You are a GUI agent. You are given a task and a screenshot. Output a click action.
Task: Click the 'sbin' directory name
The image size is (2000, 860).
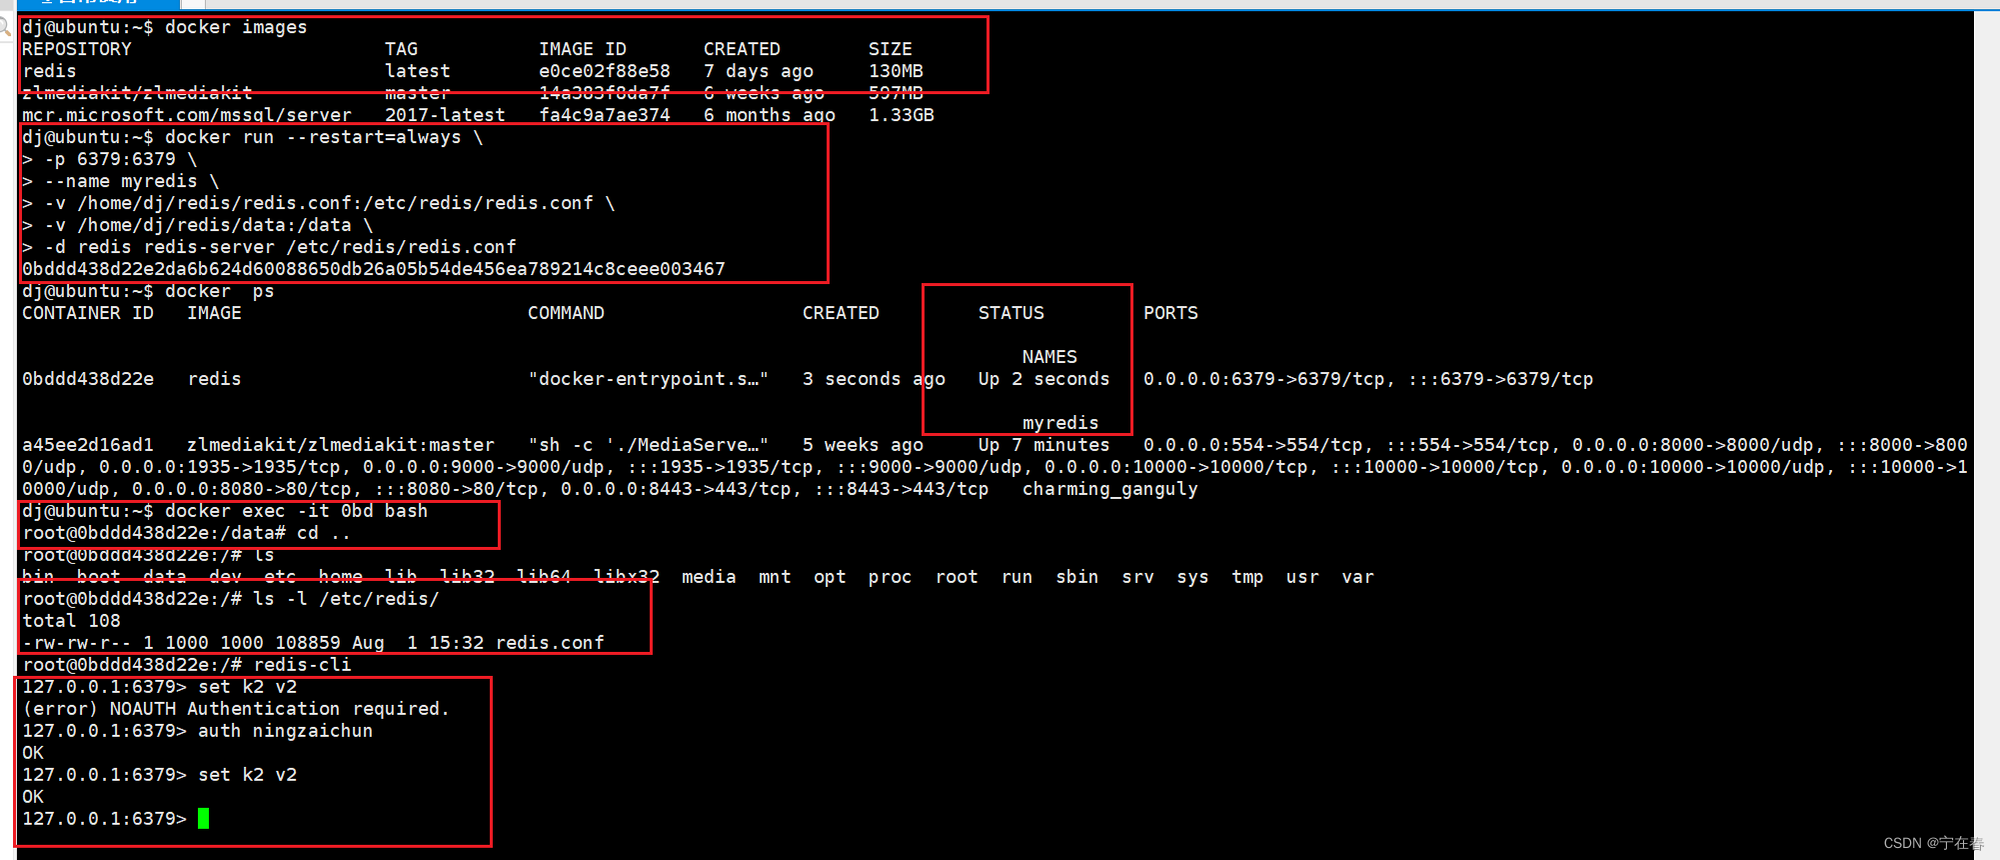(x=1077, y=577)
